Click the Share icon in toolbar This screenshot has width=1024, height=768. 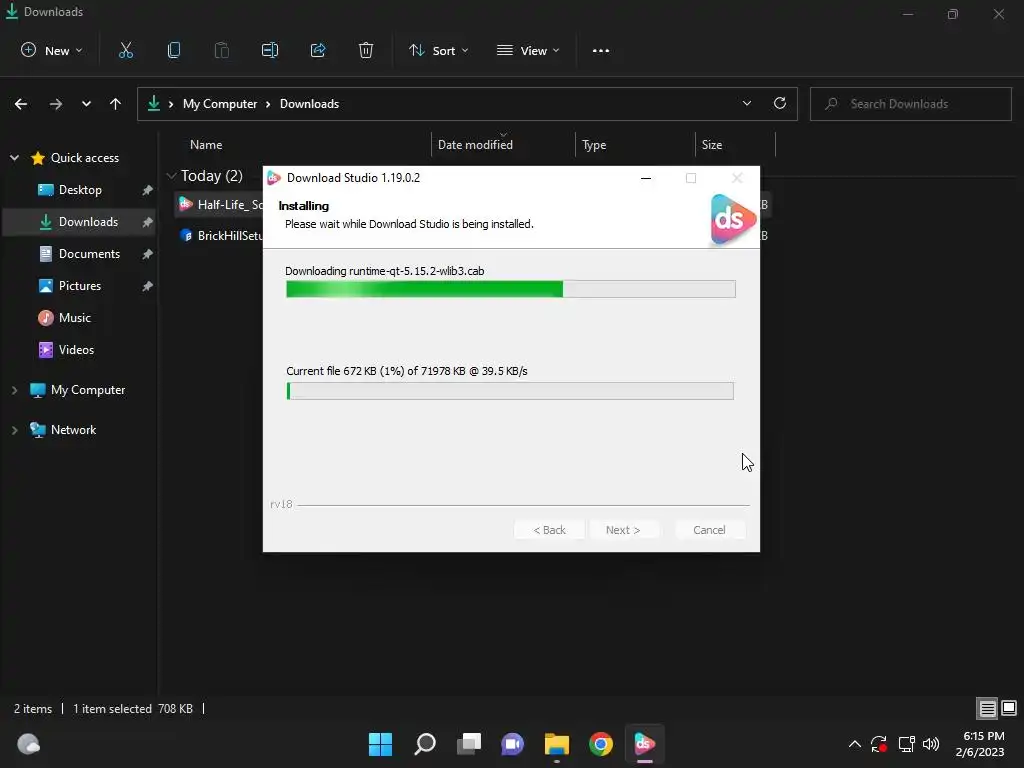pyautogui.click(x=318, y=50)
